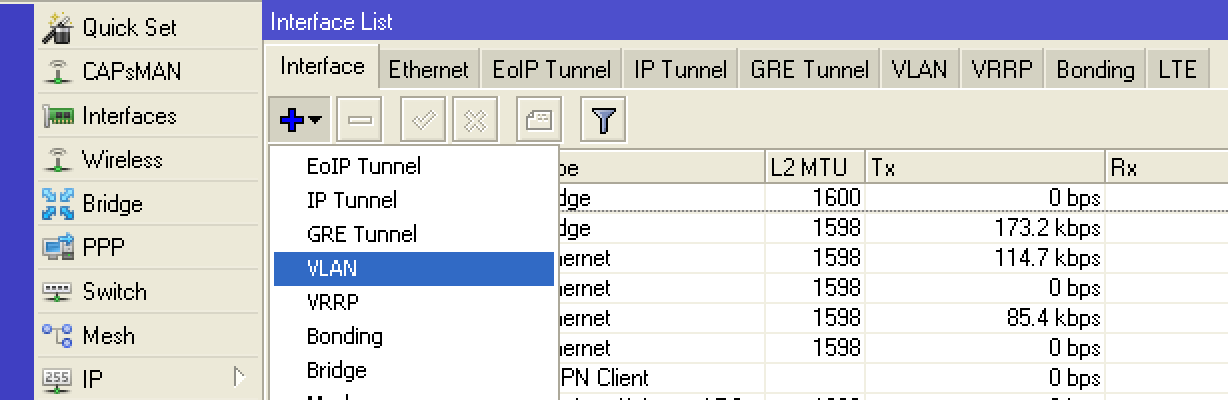Select the 85.4 kbps Tx cell
Screen dimensions: 1228x400
point(986,319)
